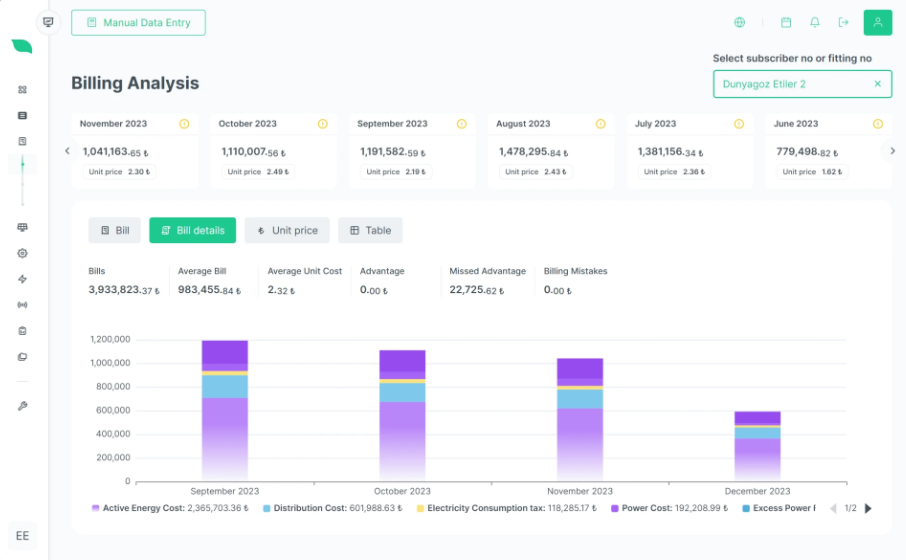Image resolution: width=906 pixels, height=560 pixels.
Task: Open the globe language icon
Action: coord(739,23)
